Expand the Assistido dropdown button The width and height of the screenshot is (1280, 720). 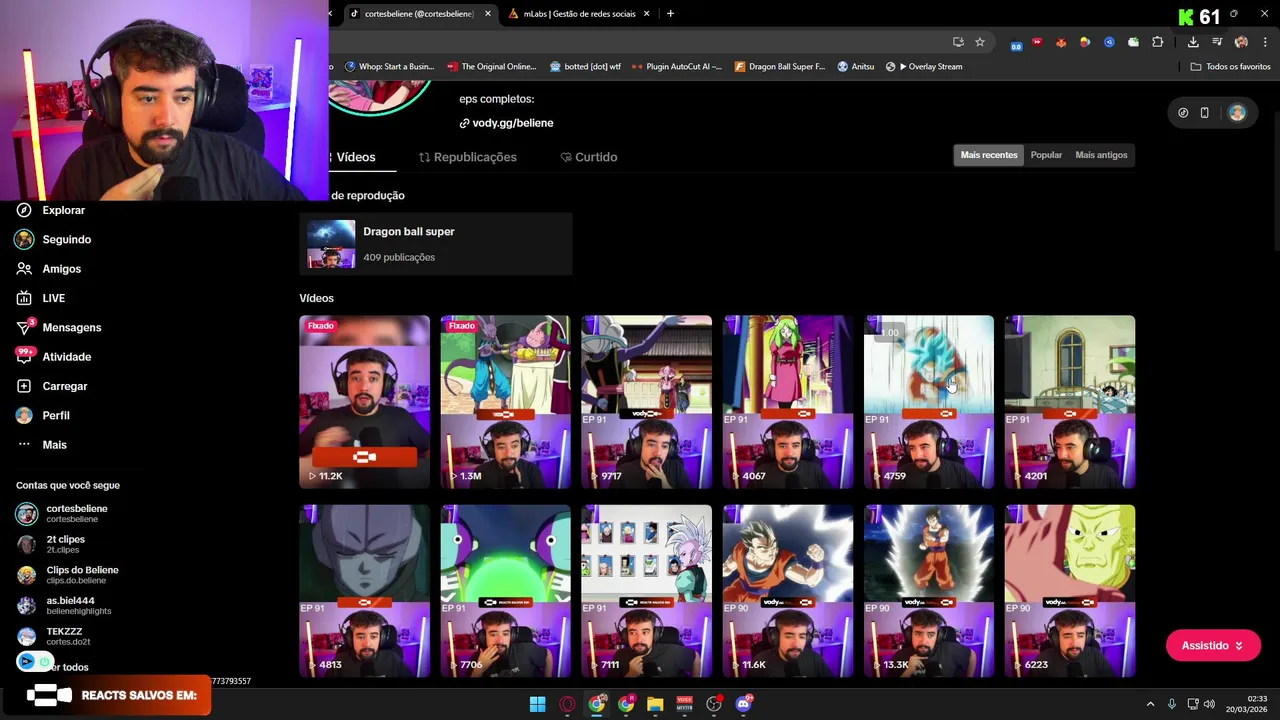pos(1212,646)
